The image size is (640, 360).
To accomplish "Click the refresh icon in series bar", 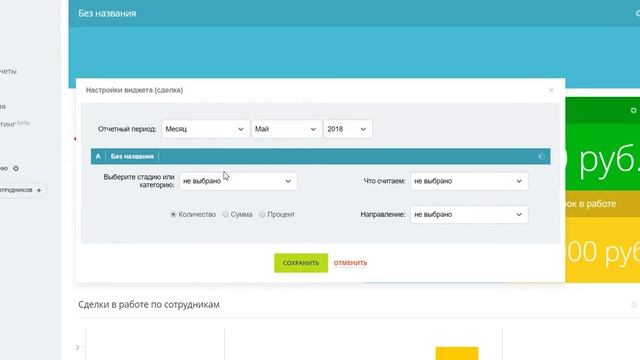I will (x=541, y=157).
